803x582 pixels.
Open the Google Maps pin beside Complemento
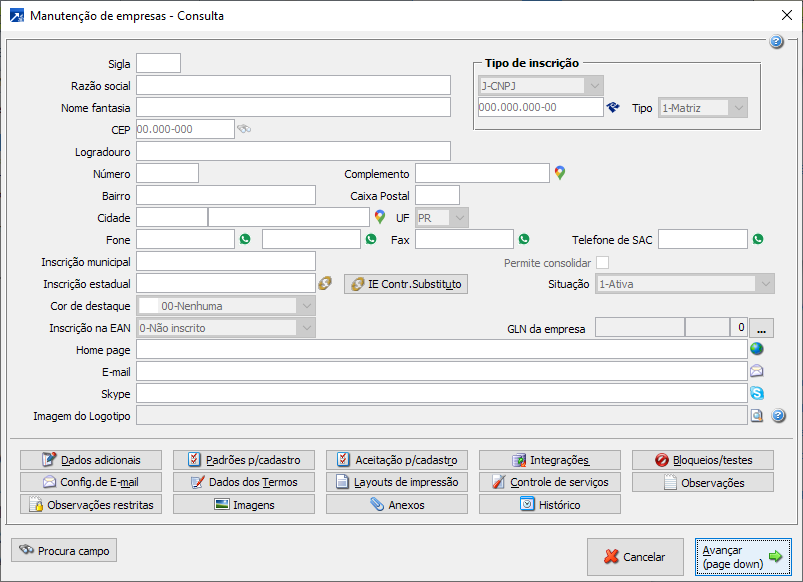[560, 173]
